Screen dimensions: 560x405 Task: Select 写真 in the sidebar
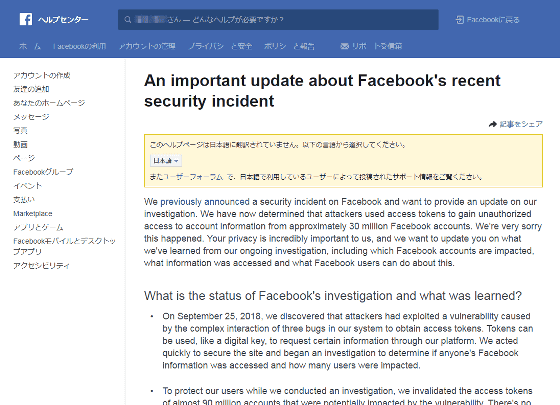20,131
